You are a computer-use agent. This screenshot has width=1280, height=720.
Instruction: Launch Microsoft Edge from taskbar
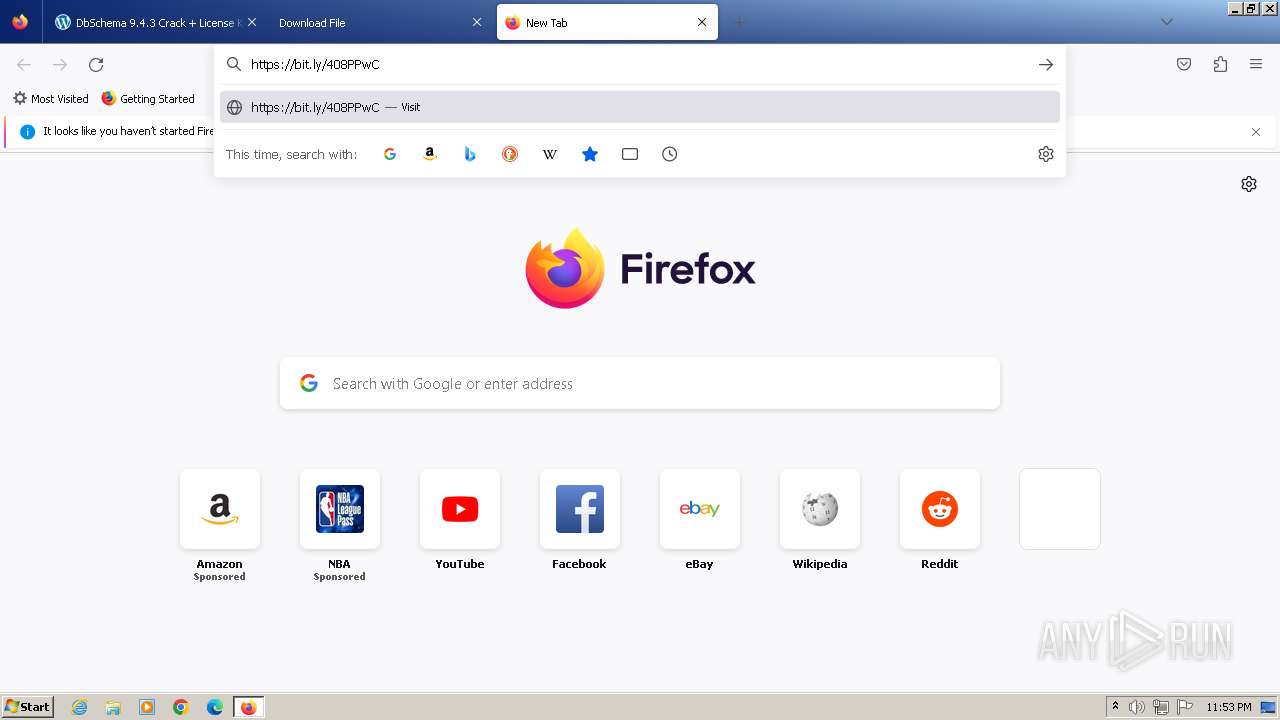[215, 707]
